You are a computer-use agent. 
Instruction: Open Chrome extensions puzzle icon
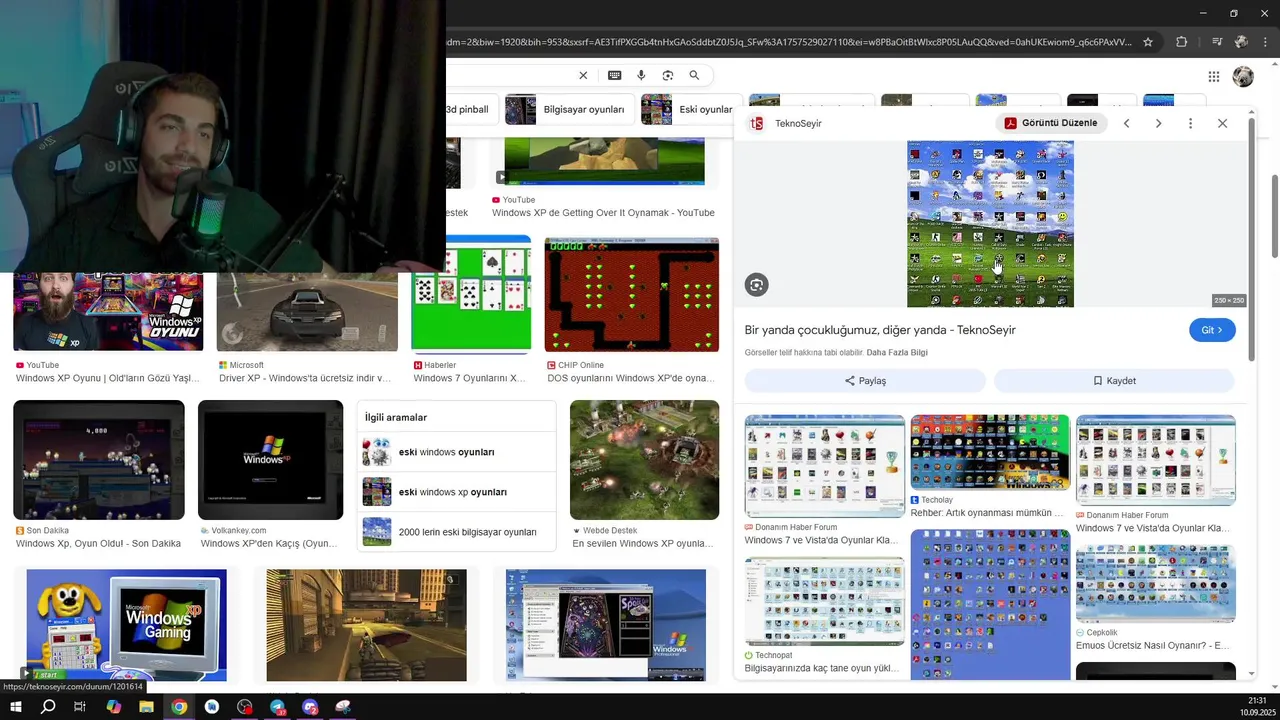pos(1181,42)
